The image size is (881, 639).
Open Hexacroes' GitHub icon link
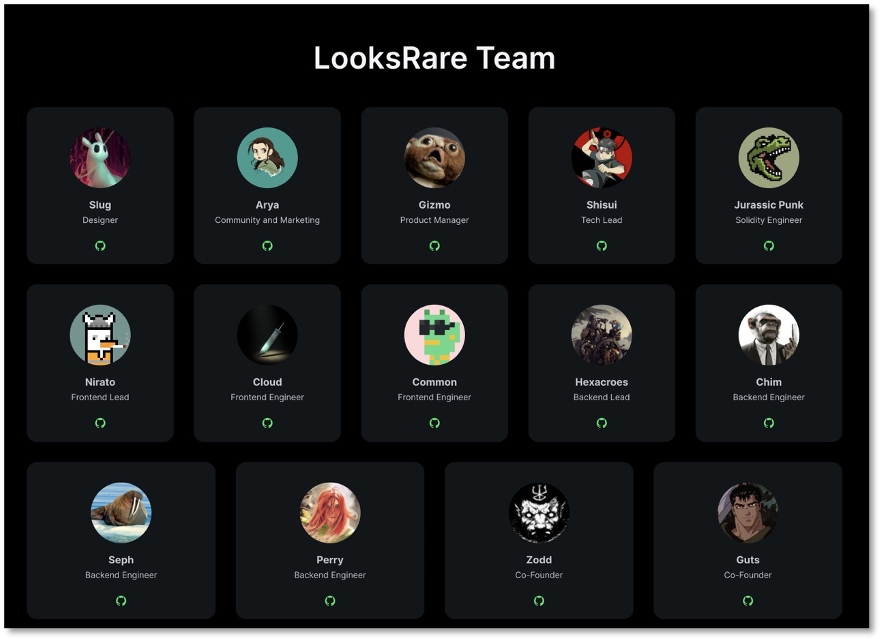click(602, 423)
